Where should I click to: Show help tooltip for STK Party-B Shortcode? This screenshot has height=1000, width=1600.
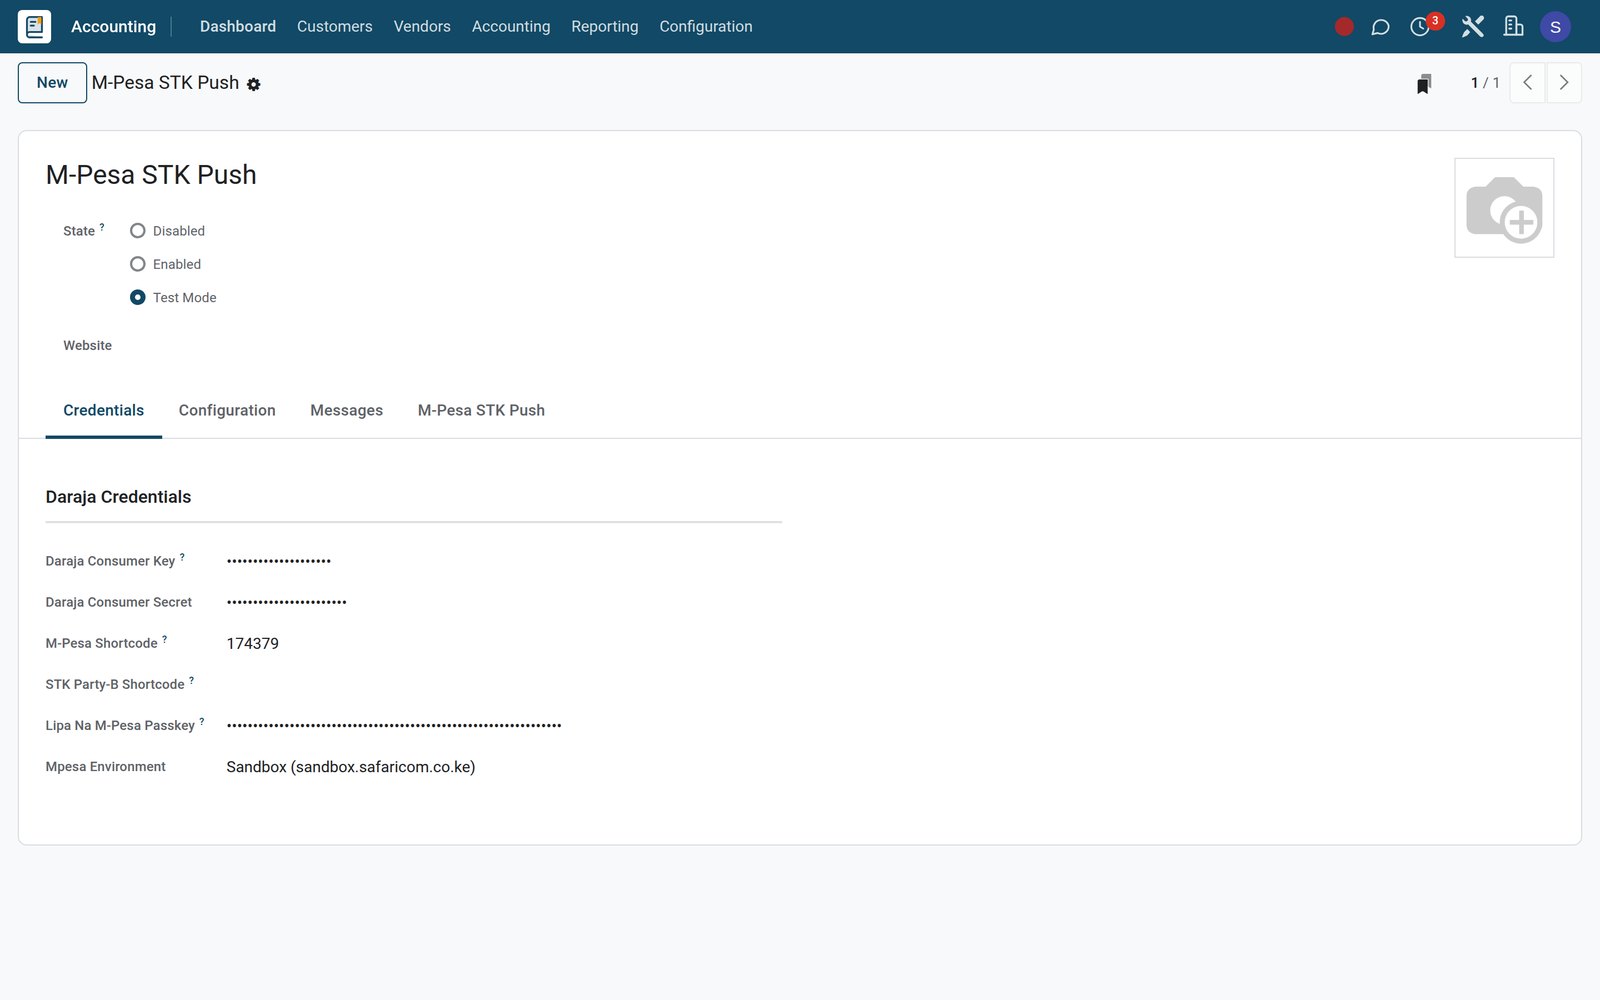pyautogui.click(x=192, y=680)
